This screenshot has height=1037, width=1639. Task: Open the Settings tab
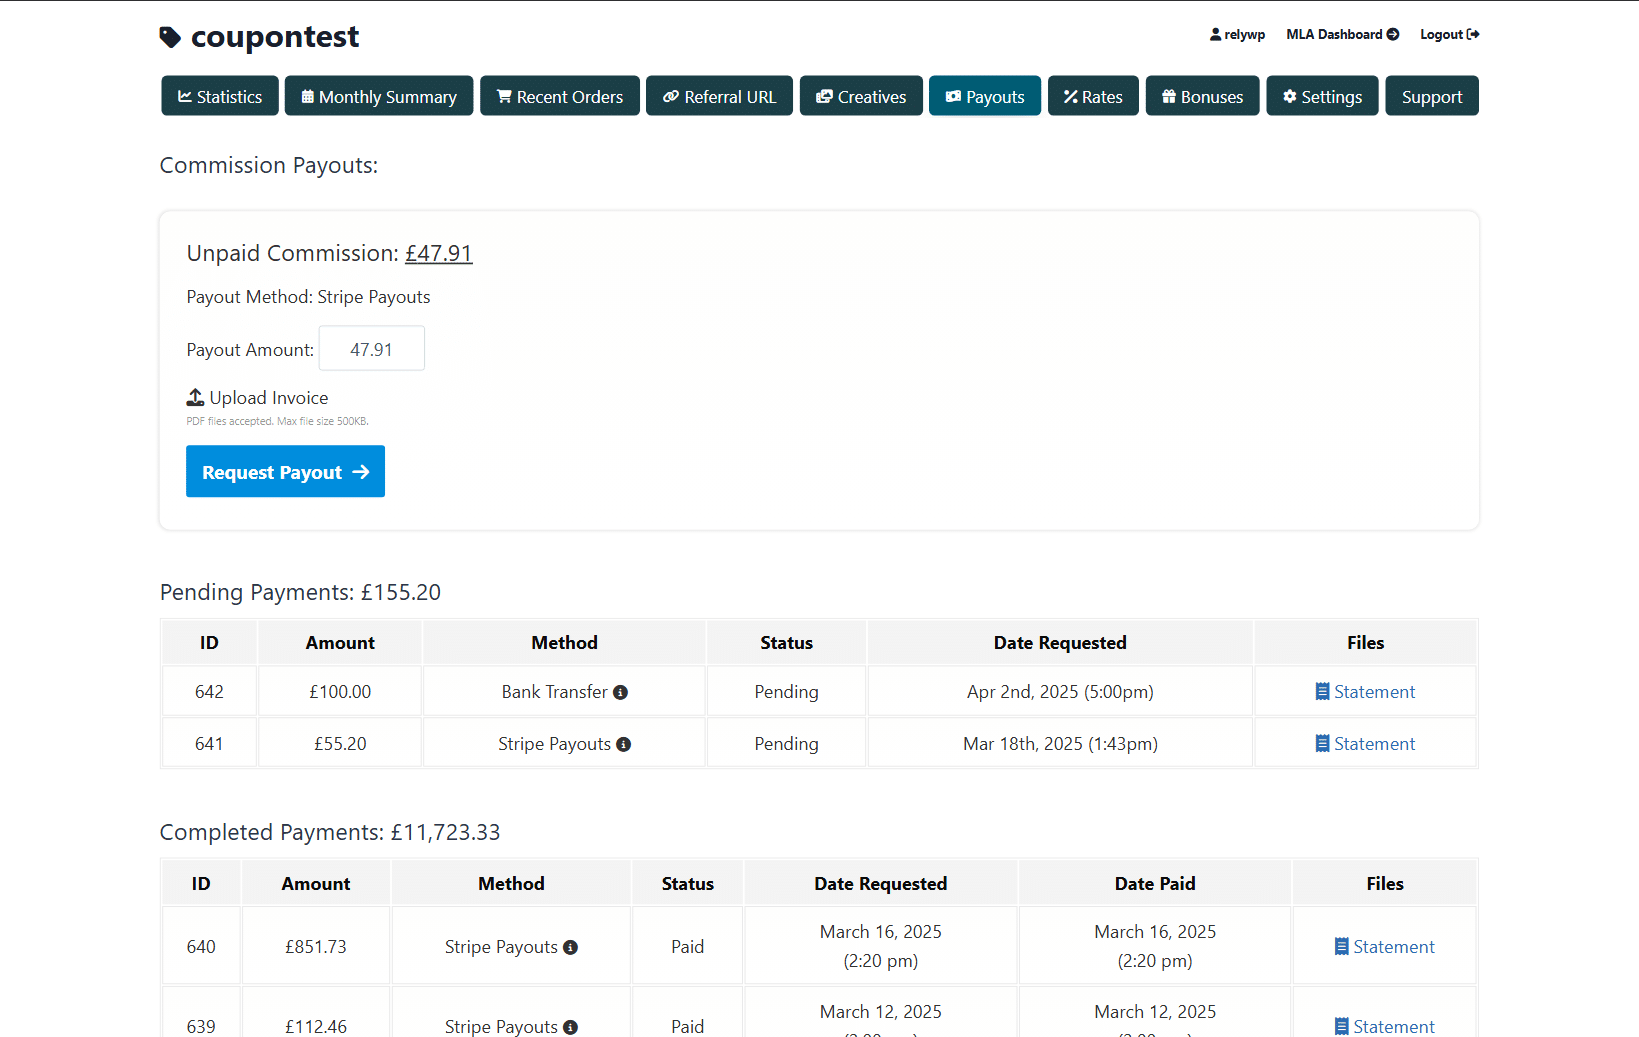point(1322,96)
